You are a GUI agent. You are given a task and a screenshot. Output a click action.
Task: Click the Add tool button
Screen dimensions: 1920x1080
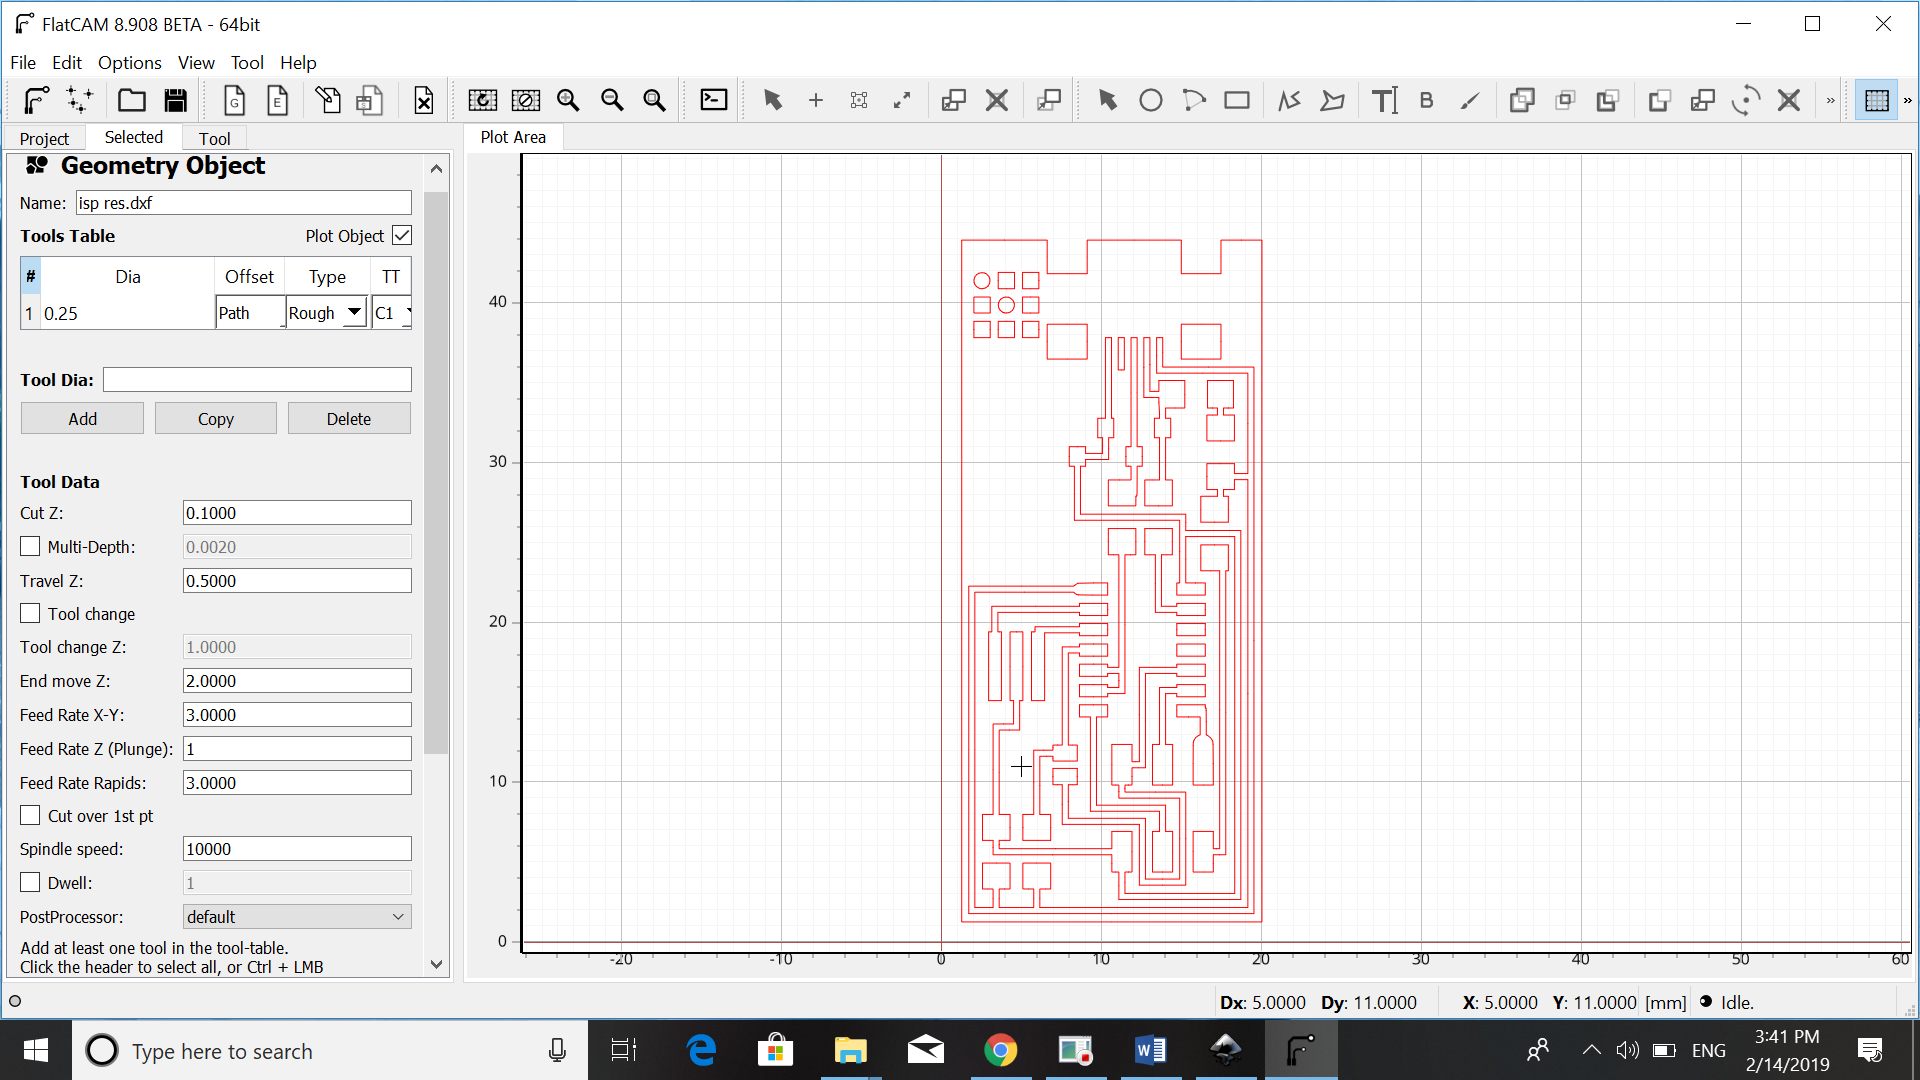pyautogui.click(x=82, y=419)
